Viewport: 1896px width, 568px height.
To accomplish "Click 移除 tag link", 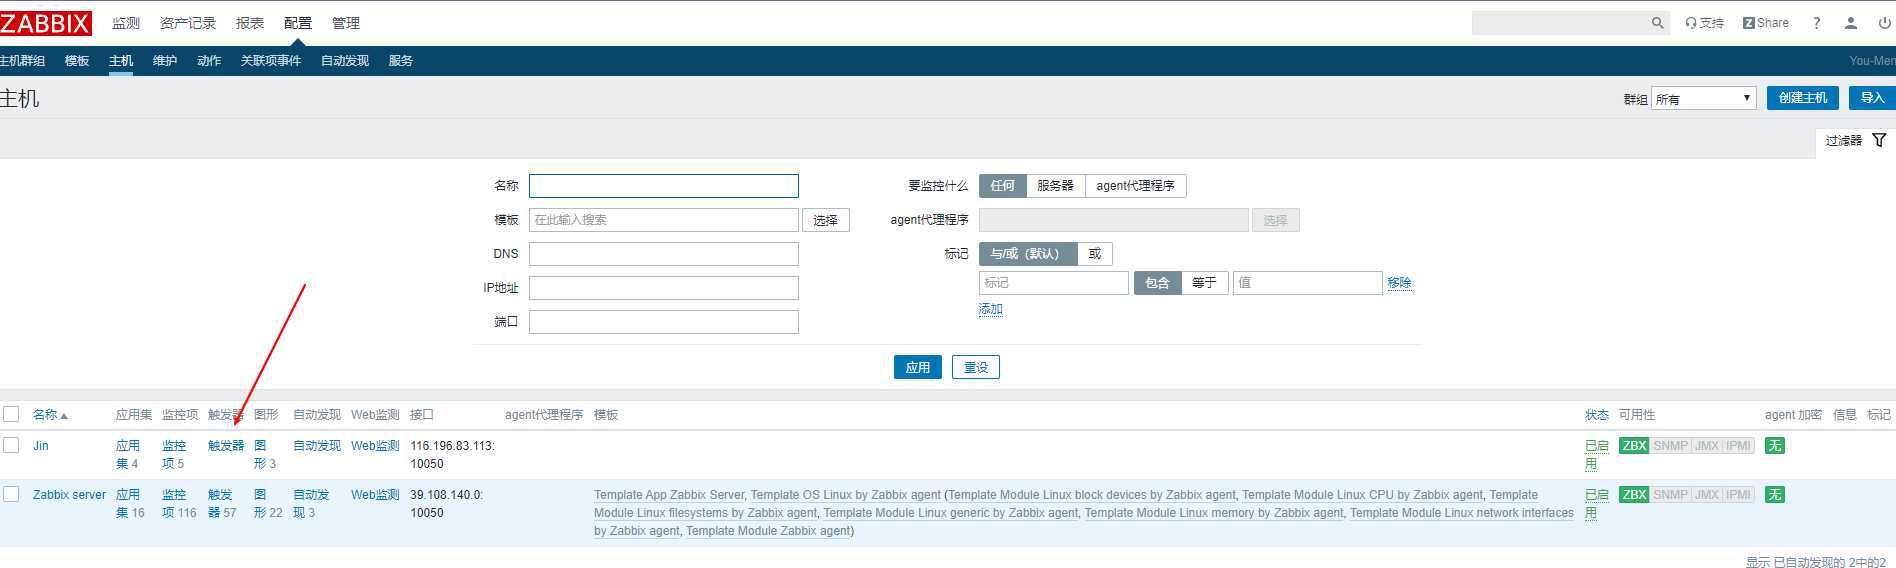I will pyautogui.click(x=1400, y=283).
